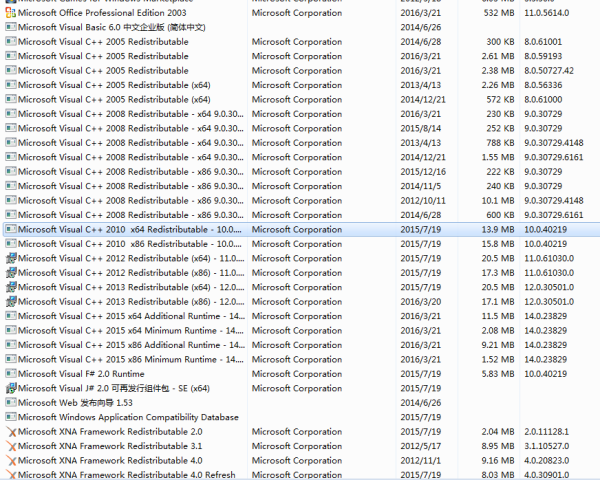Click size cell '1.52 MB'
This screenshot has width=600, height=480.
click(498, 359)
